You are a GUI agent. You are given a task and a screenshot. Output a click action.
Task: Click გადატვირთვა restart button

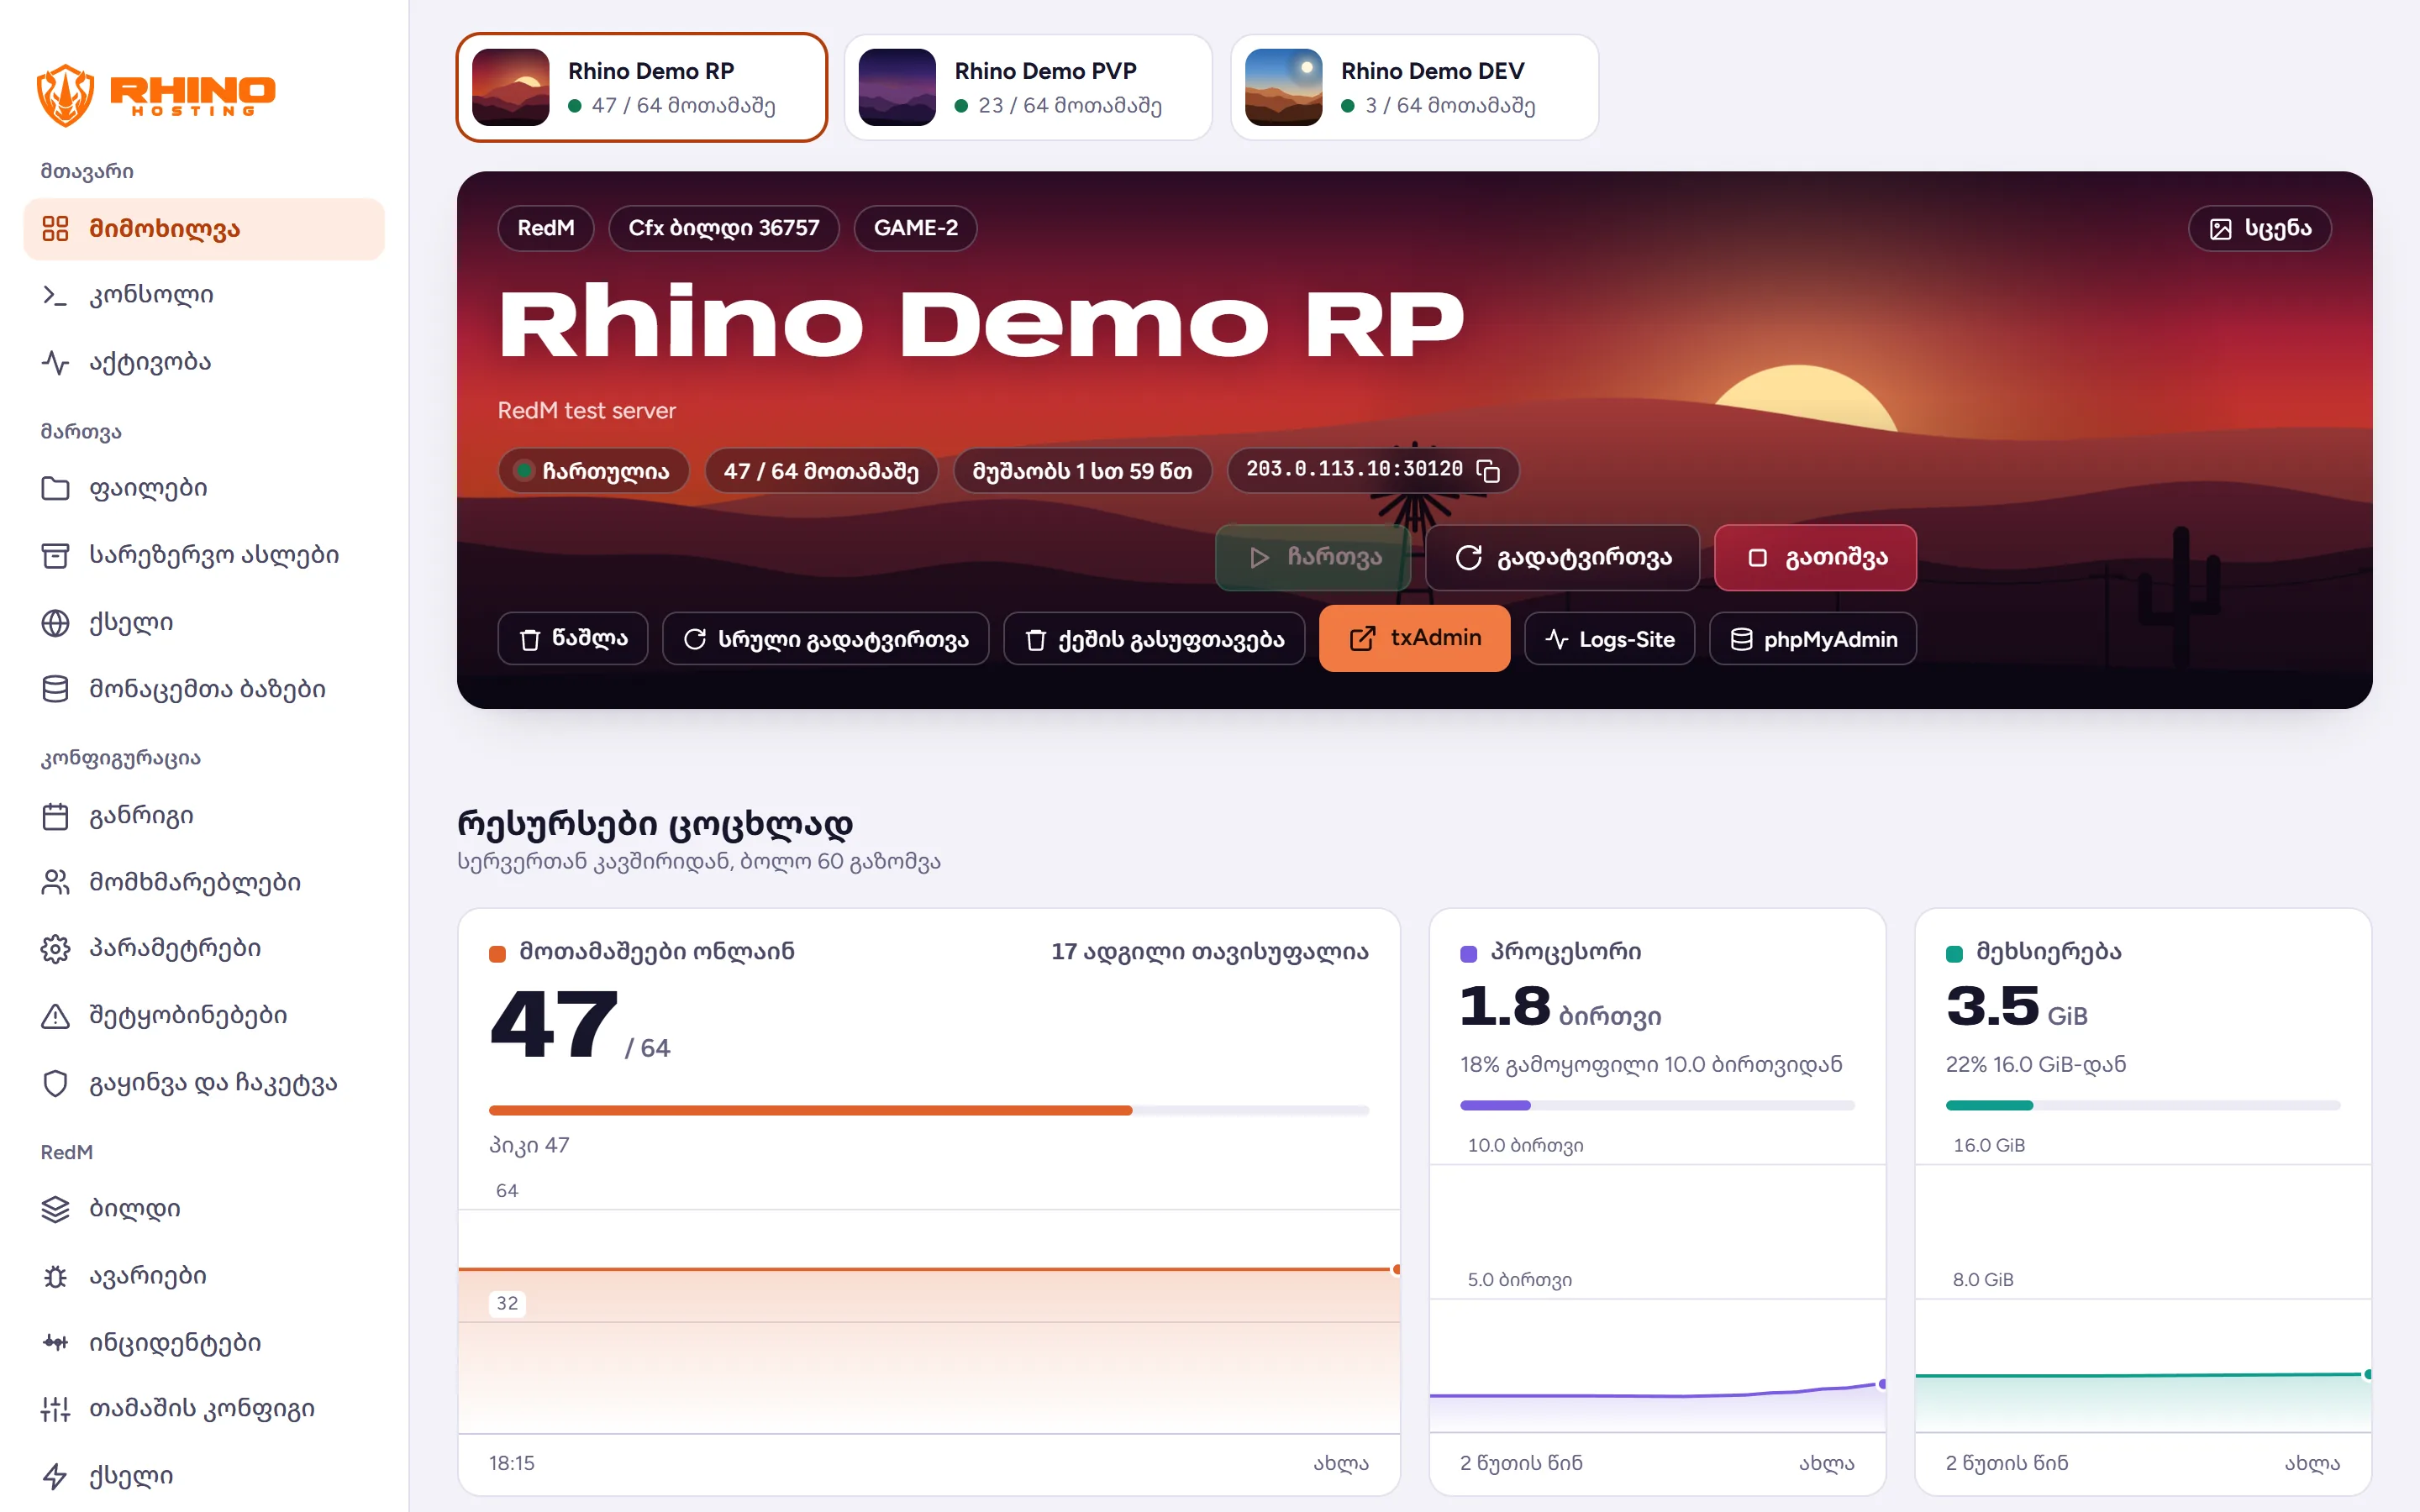tap(1562, 557)
